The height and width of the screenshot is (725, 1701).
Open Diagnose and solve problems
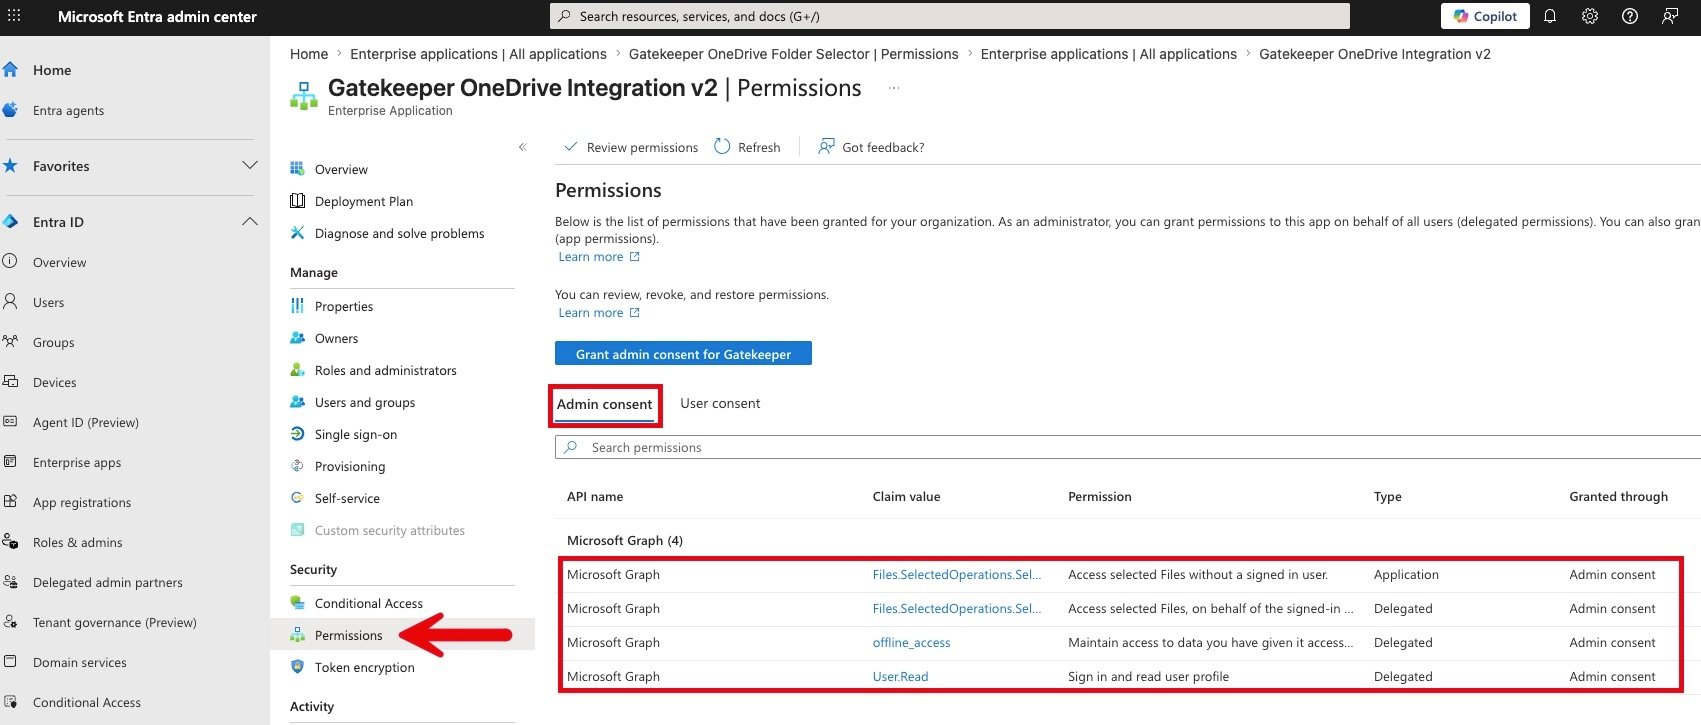tap(399, 233)
